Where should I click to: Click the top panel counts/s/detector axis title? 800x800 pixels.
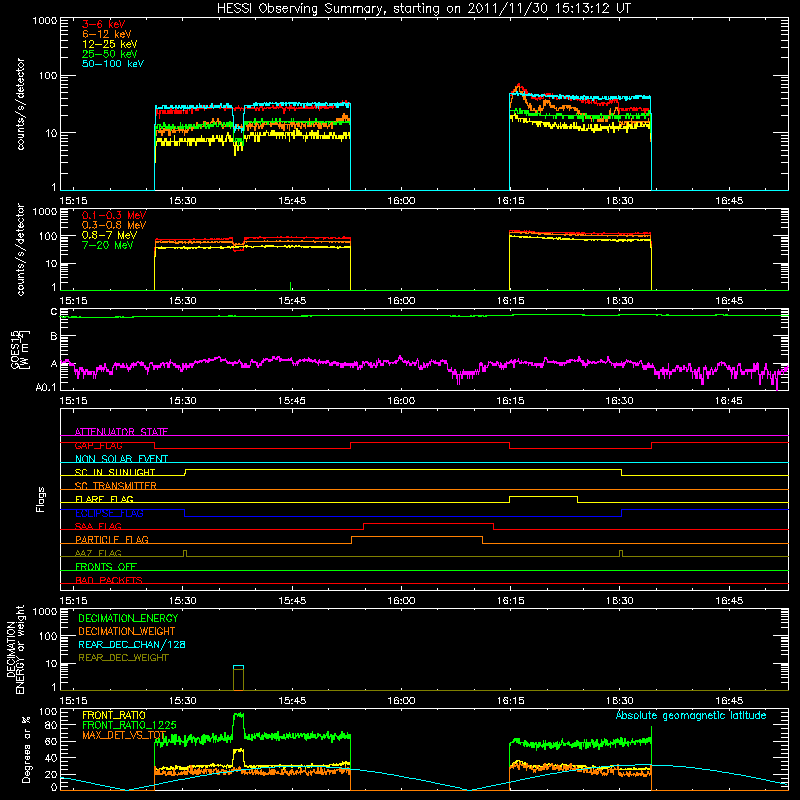pyautogui.click(x=20, y=104)
